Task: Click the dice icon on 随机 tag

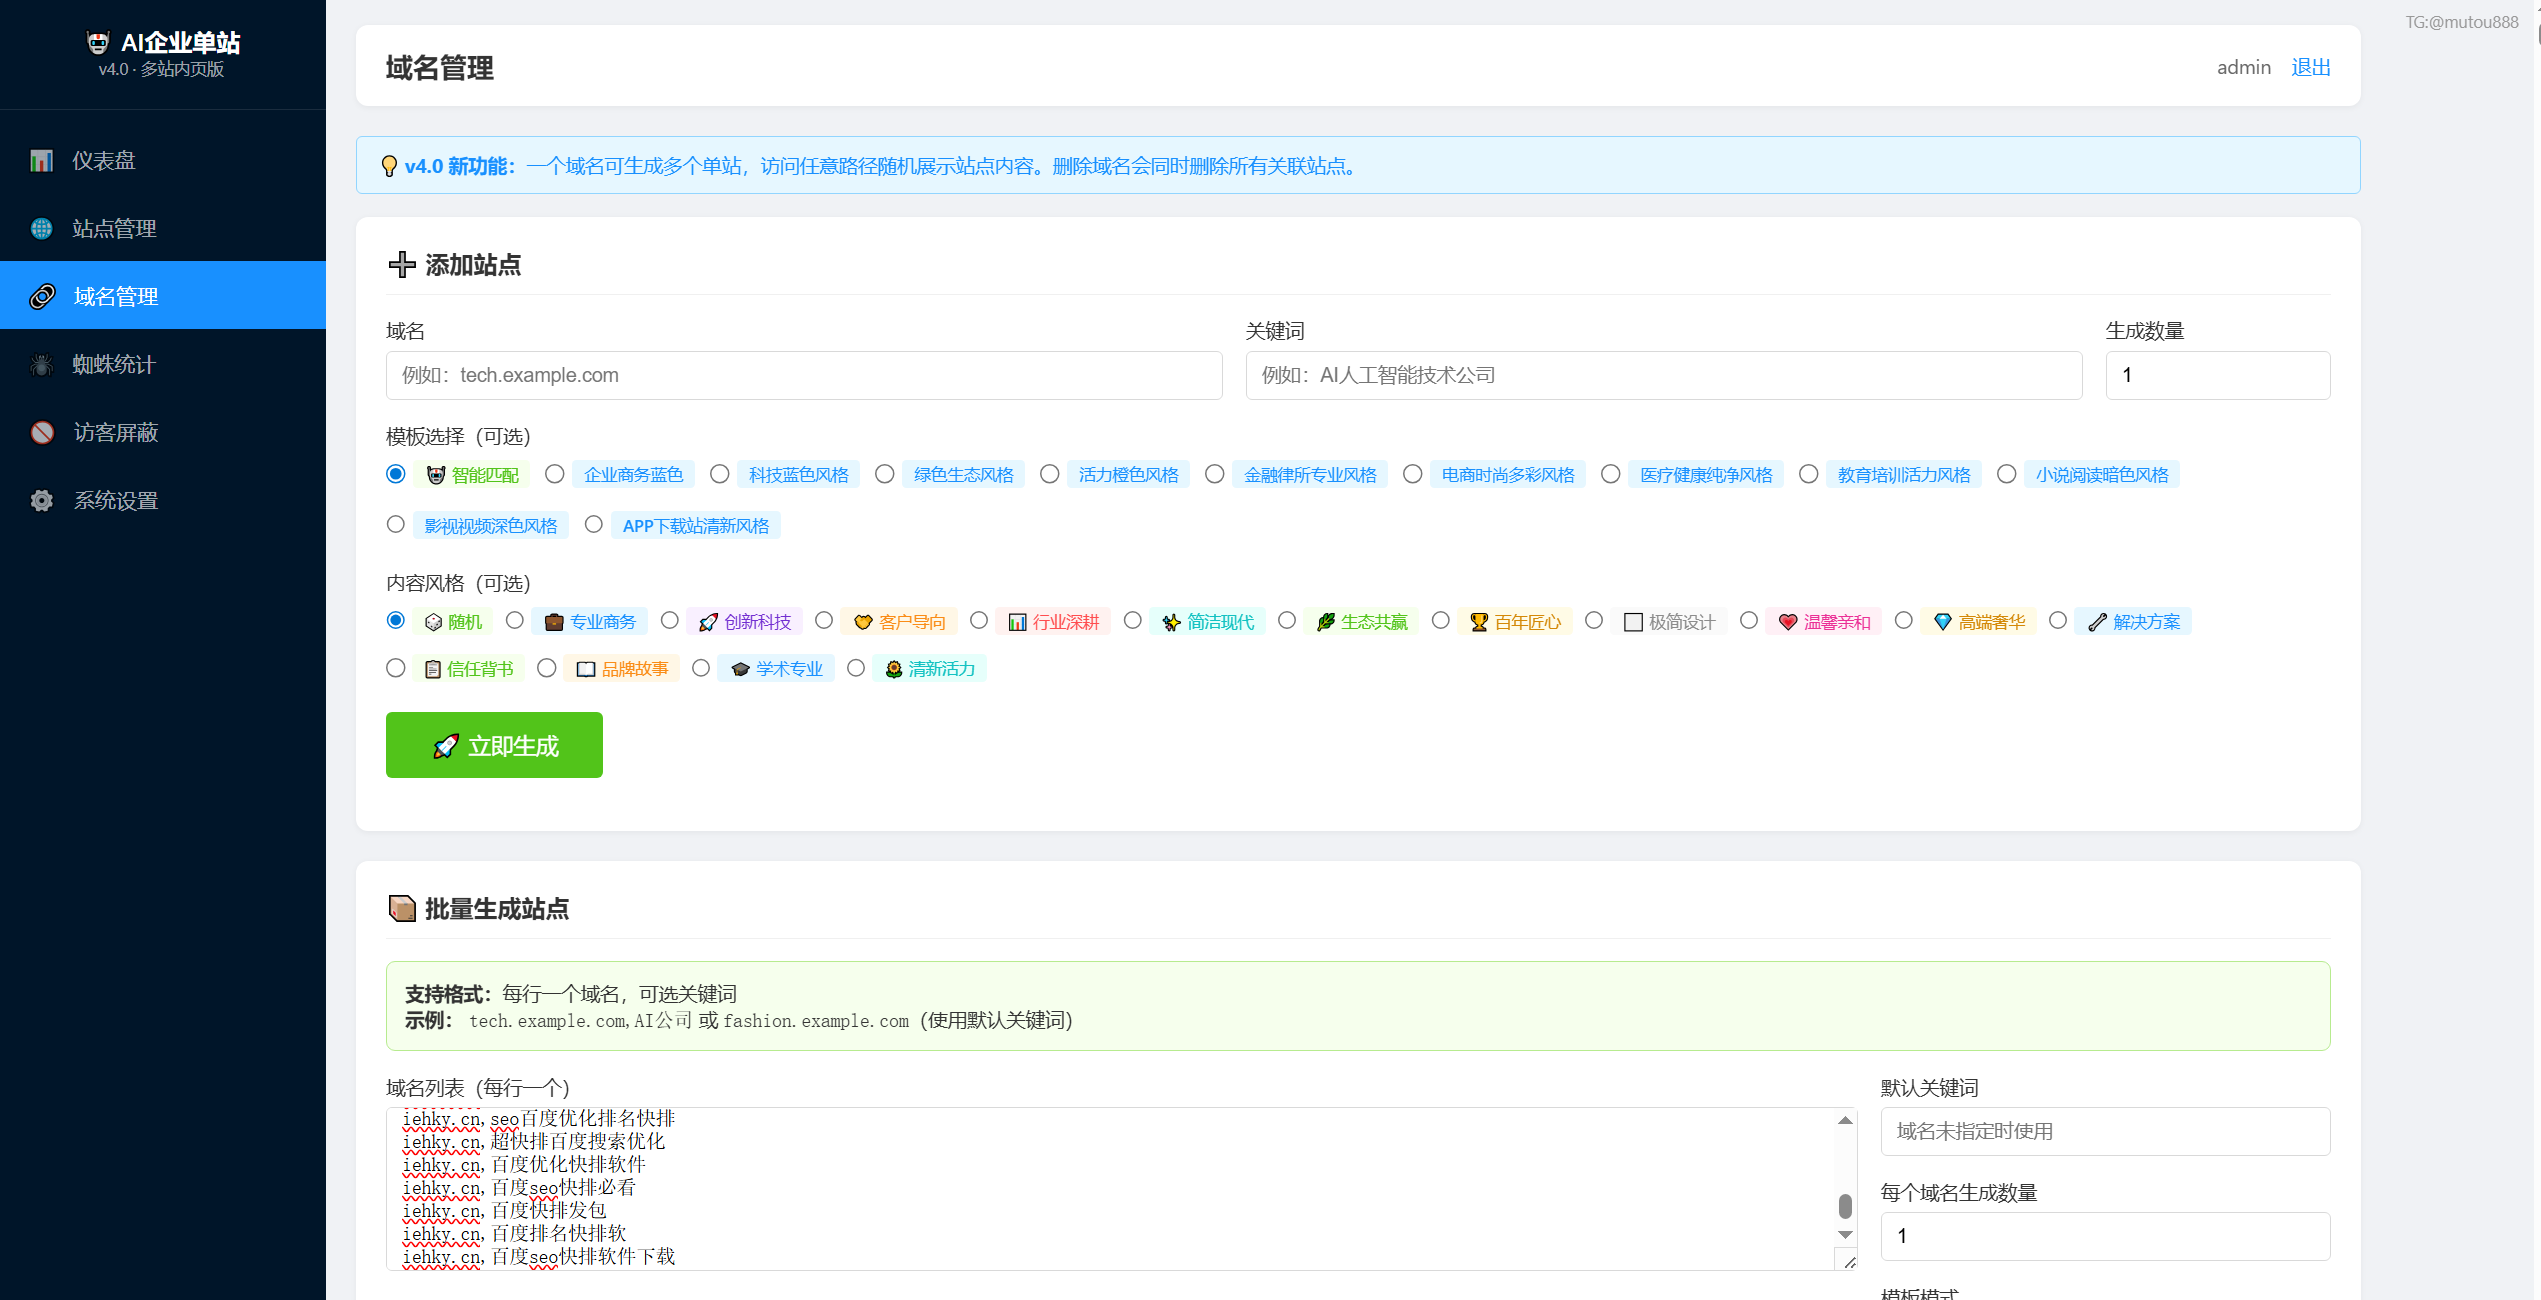Action: pyautogui.click(x=433, y=622)
